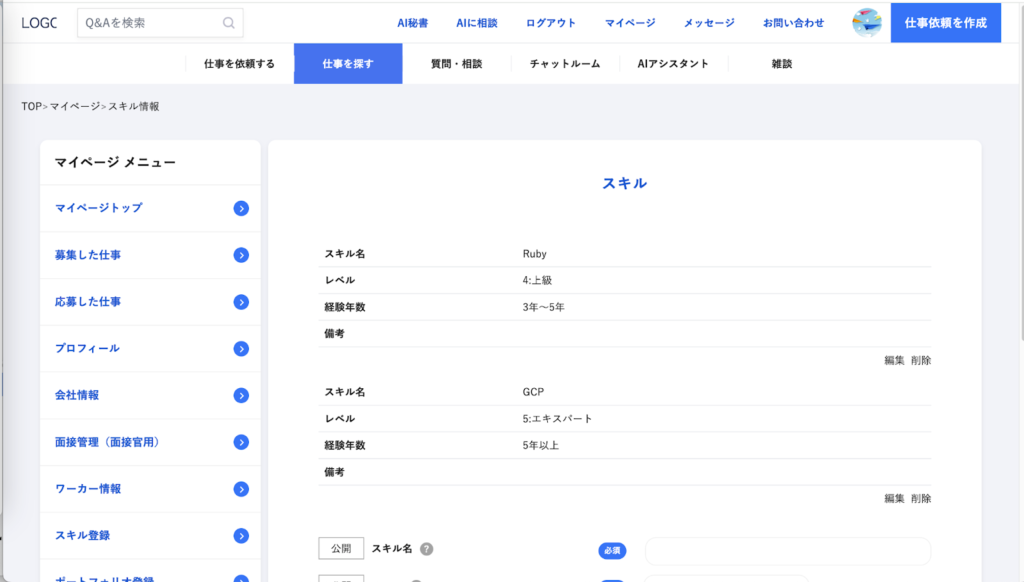This screenshot has height=582, width=1024.
Task: Click arrow icon beside マイページトップ
Action: (241, 208)
